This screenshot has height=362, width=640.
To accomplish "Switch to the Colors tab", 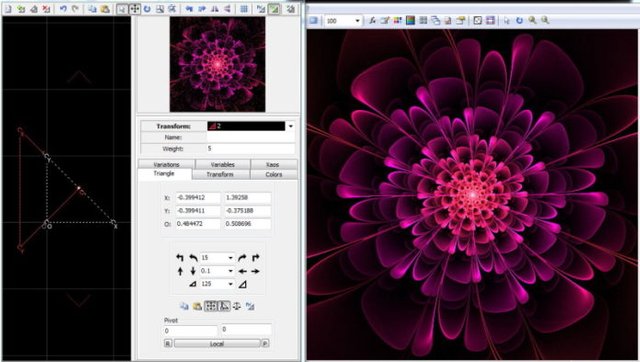I will click(274, 174).
